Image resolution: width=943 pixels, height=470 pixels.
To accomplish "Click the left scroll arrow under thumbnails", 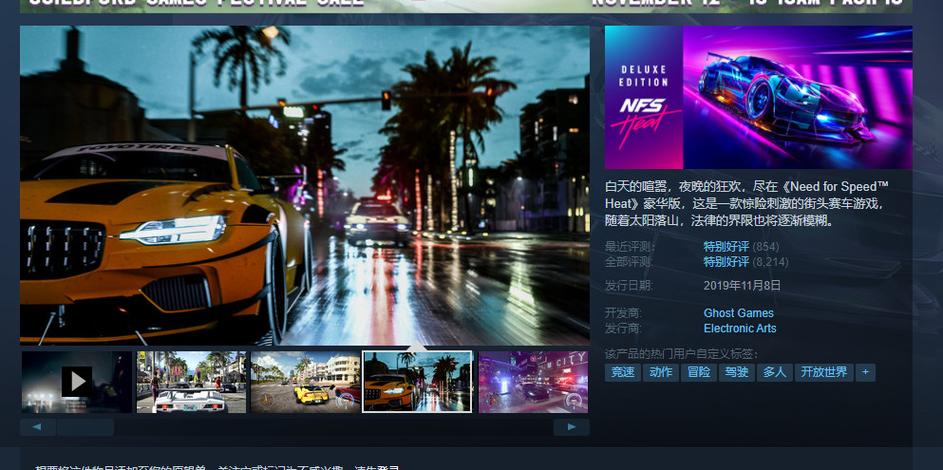I will [x=37, y=427].
